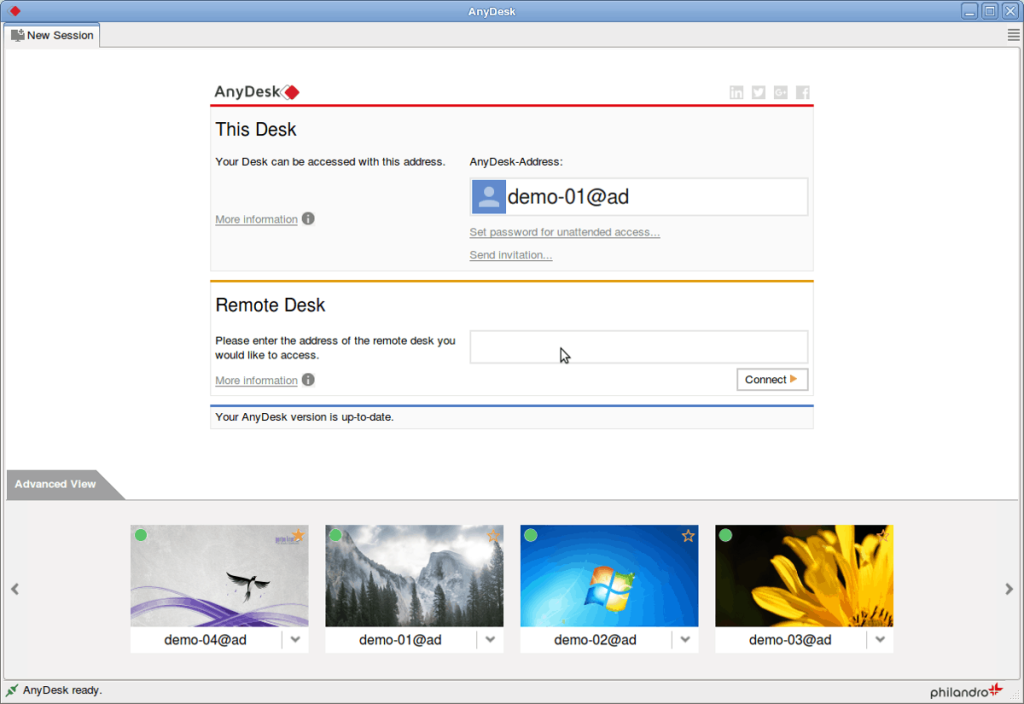
Task: Click the Google+ icon
Action: (781, 92)
